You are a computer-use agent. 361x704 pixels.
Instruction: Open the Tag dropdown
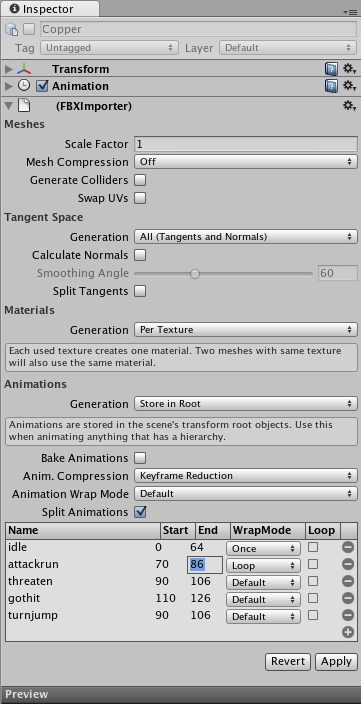109,48
